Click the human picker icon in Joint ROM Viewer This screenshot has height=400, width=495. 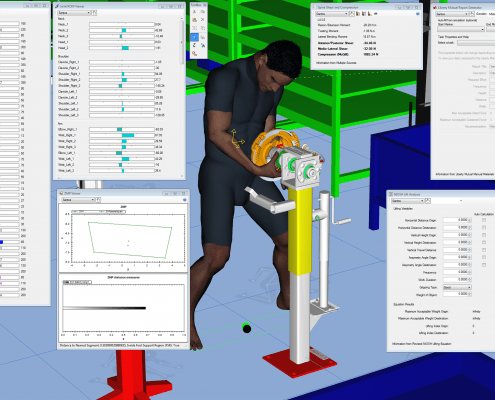(94, 13)
